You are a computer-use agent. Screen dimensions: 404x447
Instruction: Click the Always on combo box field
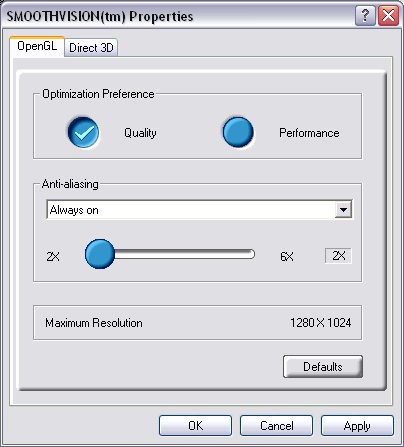pyautogui.click(x=199, y=210)
